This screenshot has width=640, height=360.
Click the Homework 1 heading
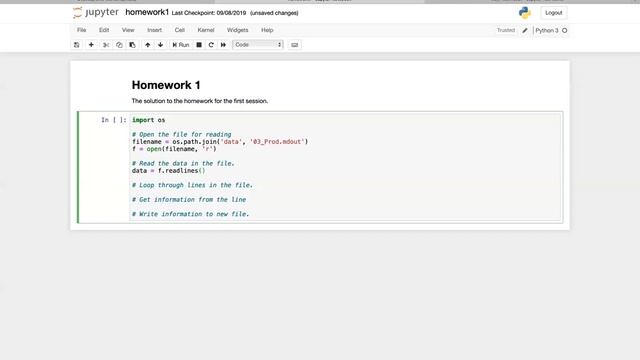[x=166, y=85]
